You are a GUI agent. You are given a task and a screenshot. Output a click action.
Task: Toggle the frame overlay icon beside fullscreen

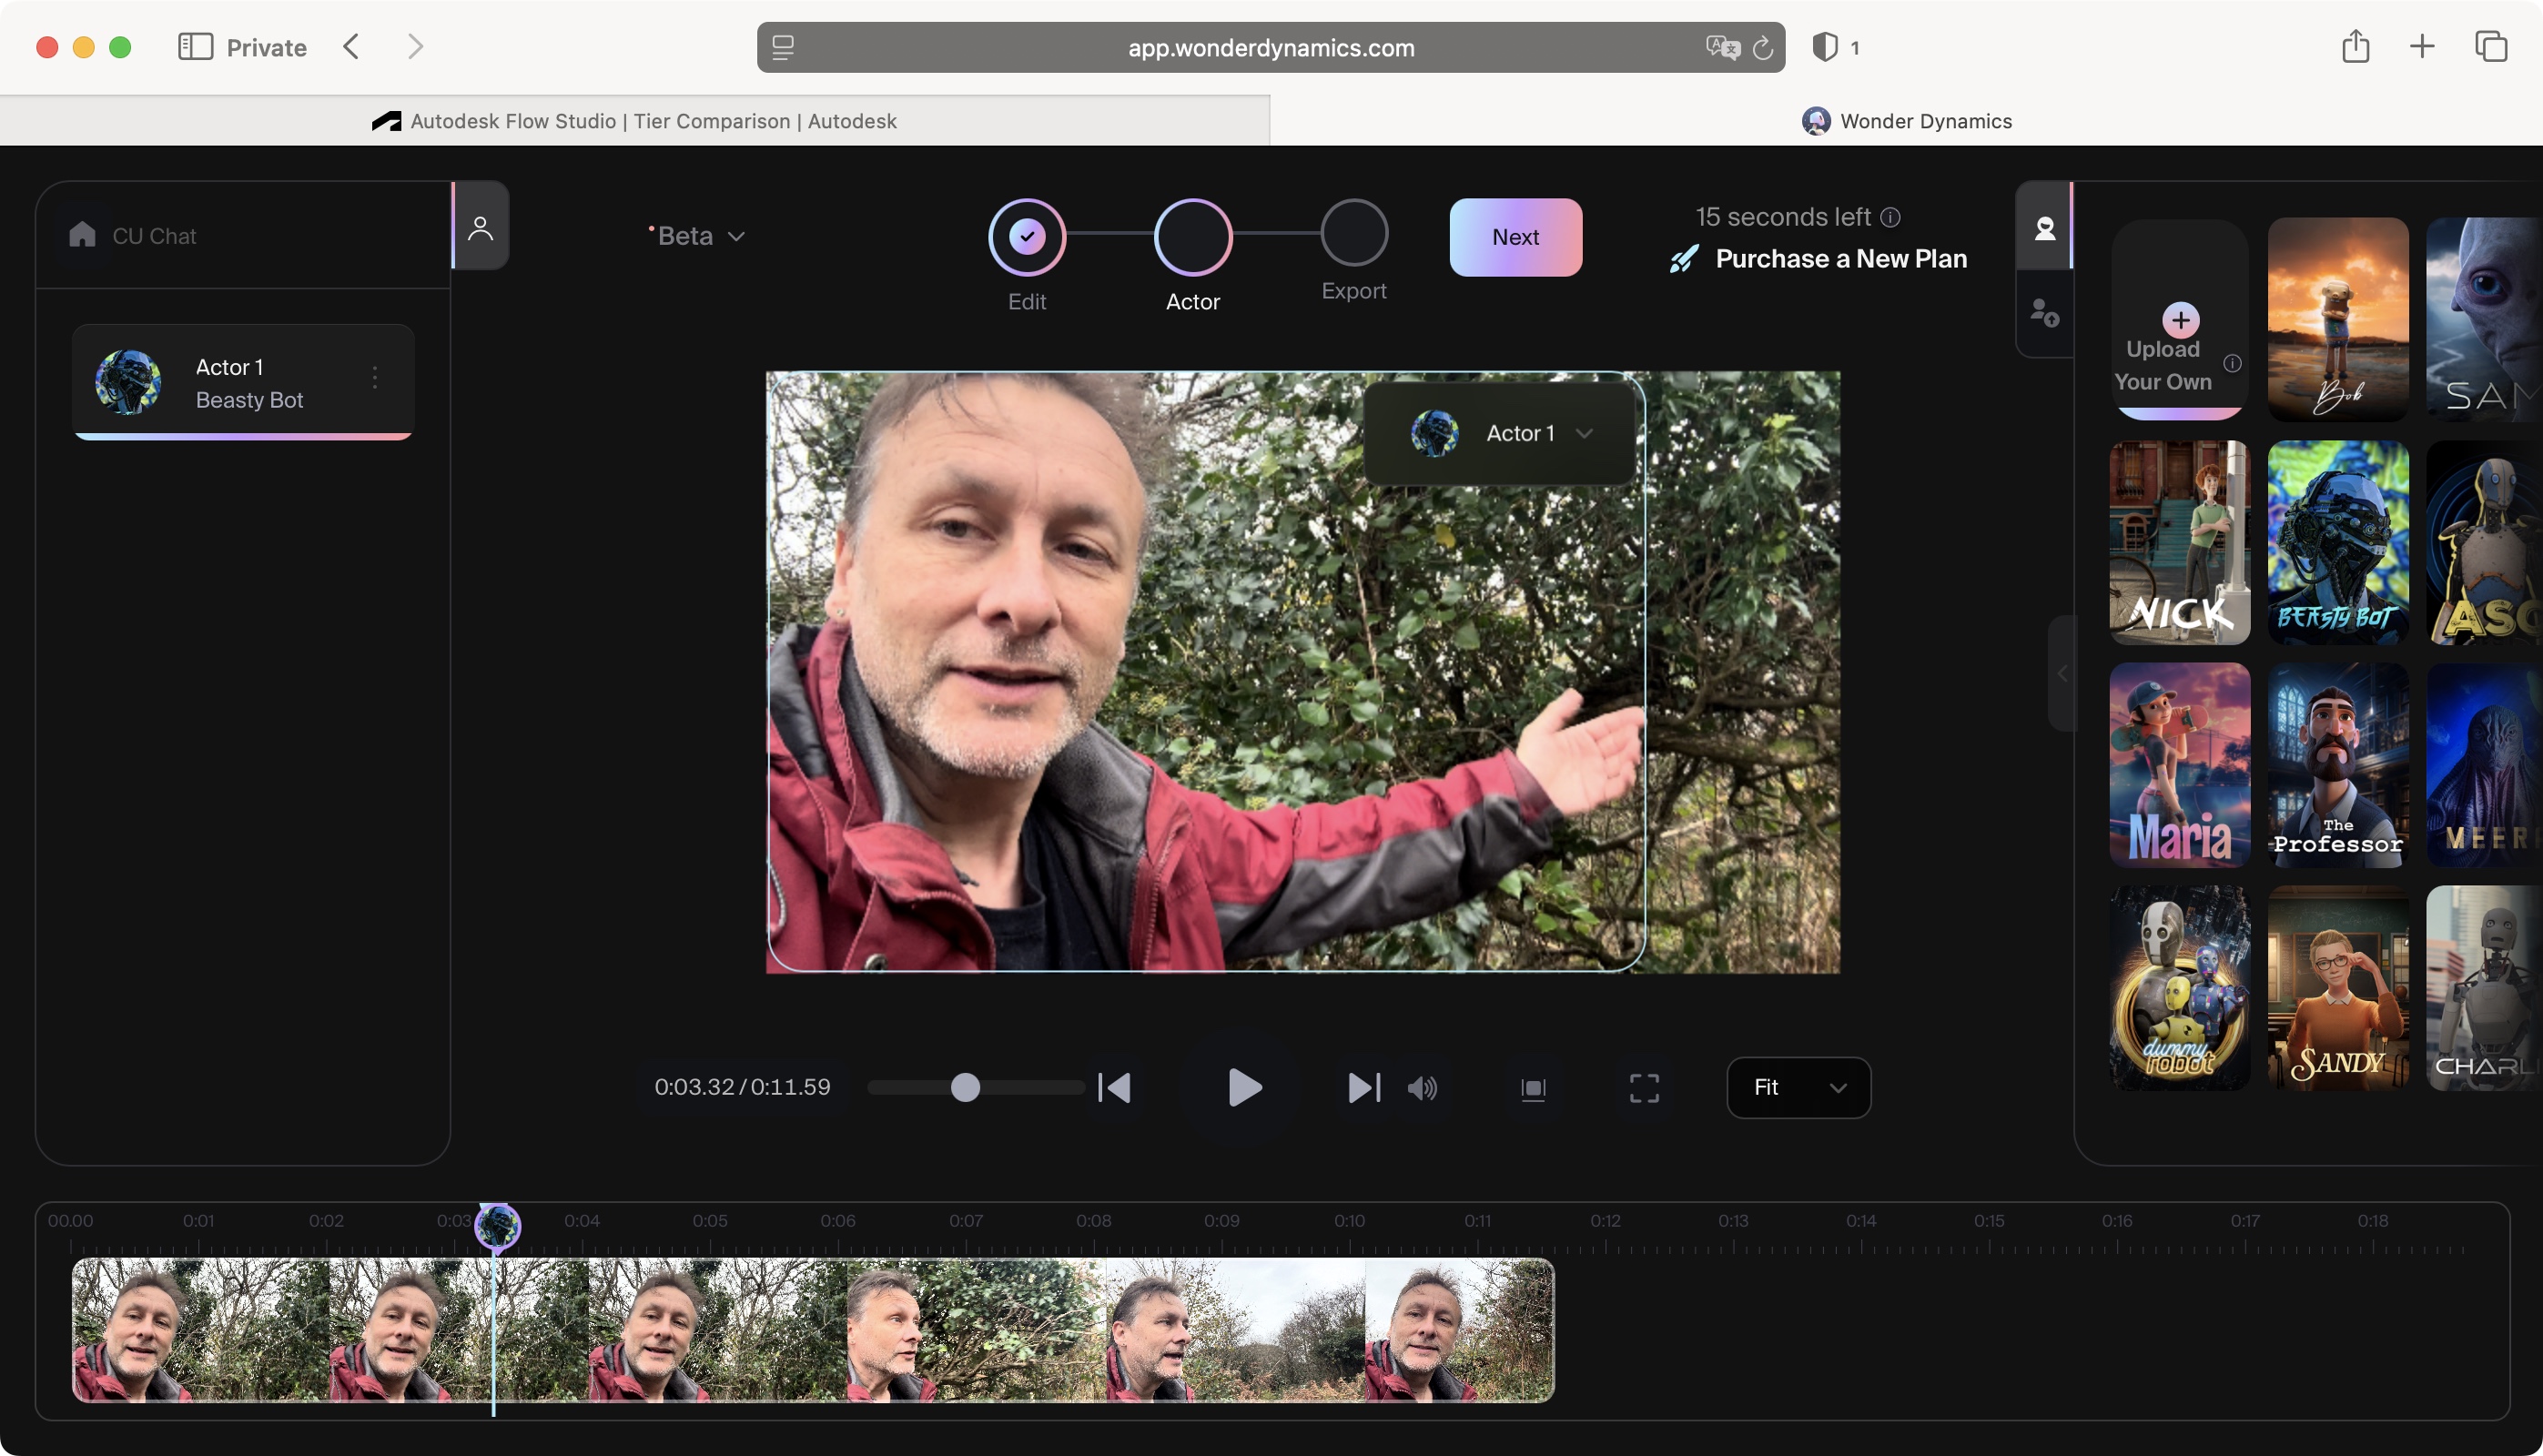(x=1532, y=1088)
